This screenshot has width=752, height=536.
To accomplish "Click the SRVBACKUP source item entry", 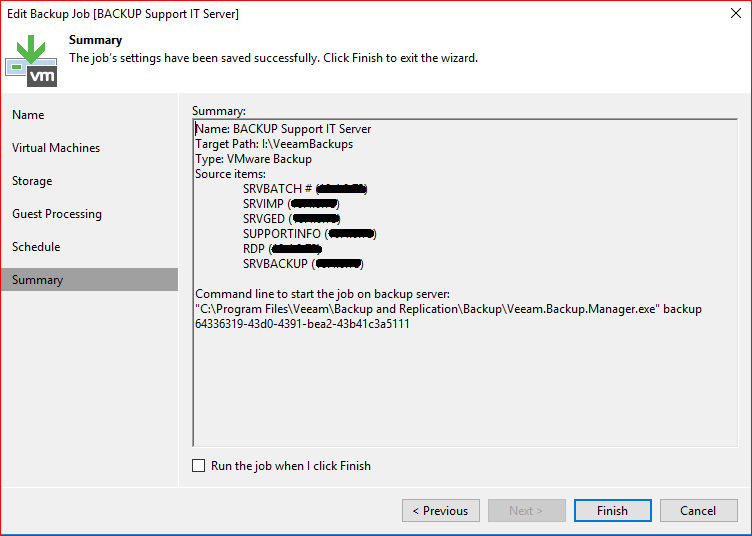I will click(277, 264).
